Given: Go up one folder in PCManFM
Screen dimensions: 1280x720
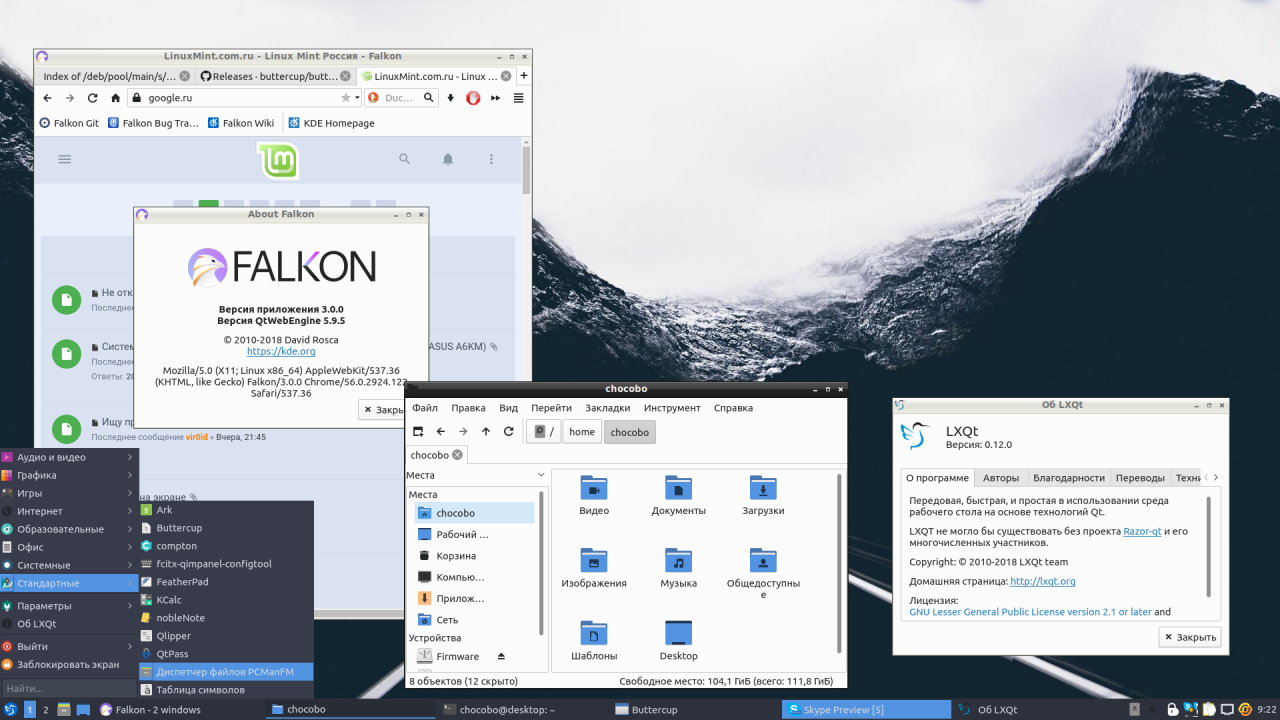Looking at the screenshot, I should [486, 432].
